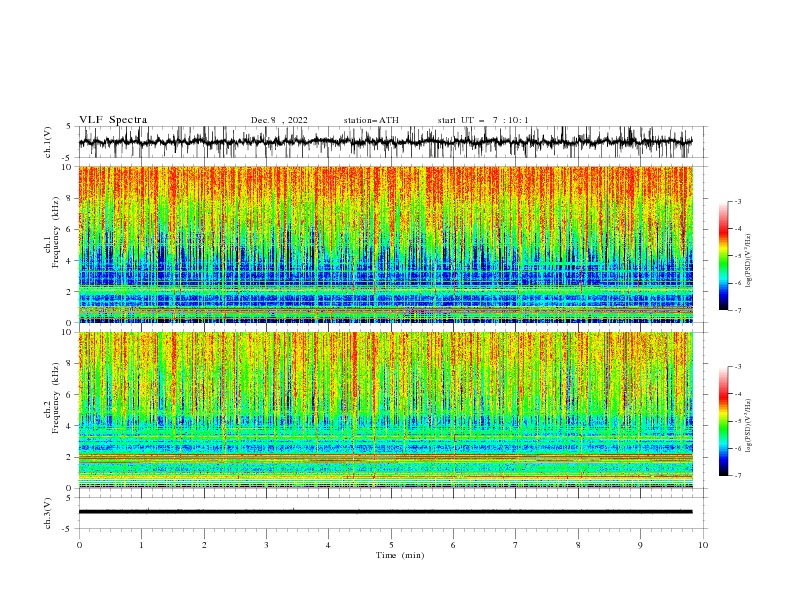
Task: Click the ch.1 voltage waveform plot
Action: point(385,142)
